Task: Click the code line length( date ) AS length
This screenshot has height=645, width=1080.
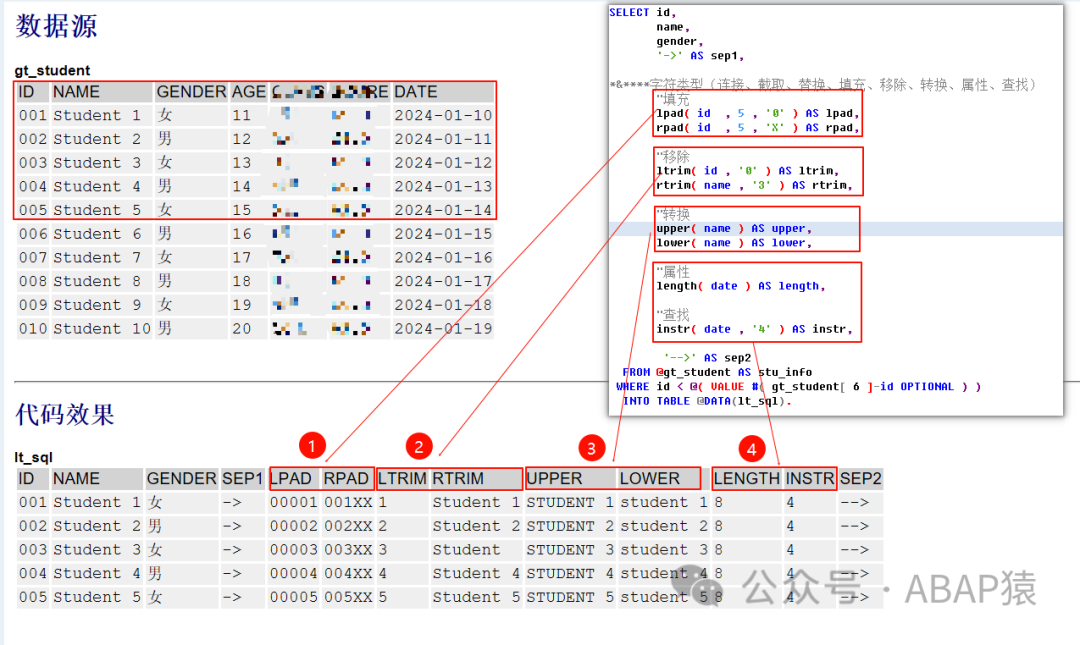Action: coord(740,285)
